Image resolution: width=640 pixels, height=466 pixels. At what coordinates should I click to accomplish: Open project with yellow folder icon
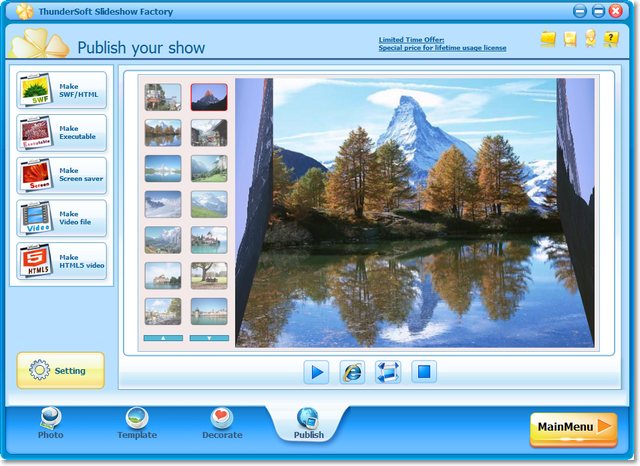pos(548,39)
